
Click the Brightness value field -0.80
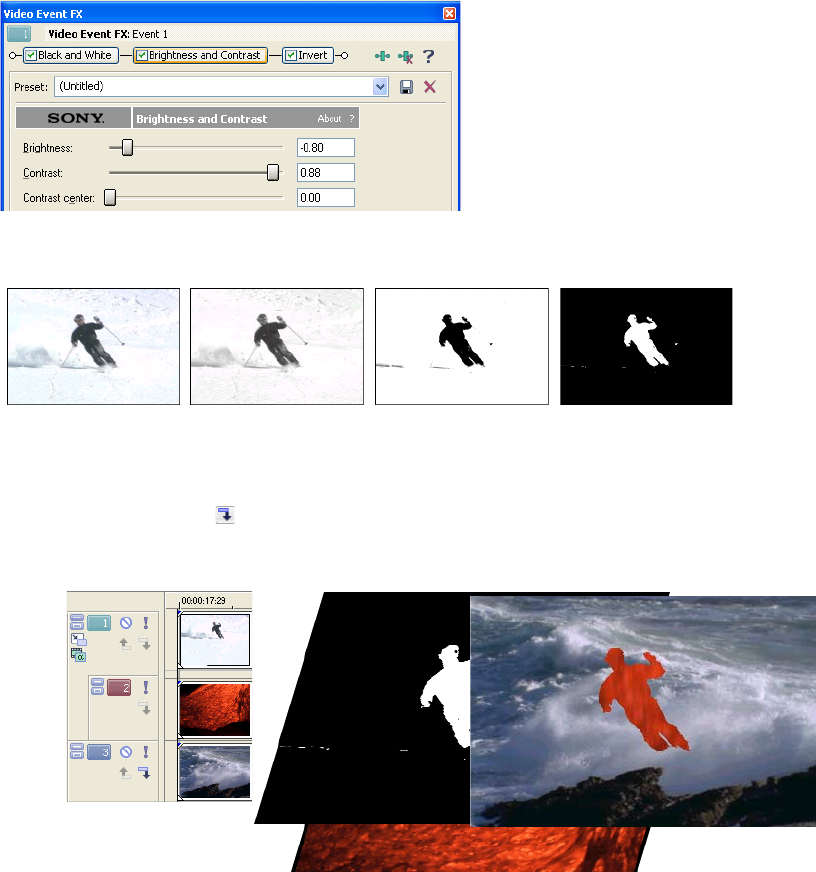[x=326, y=147]
